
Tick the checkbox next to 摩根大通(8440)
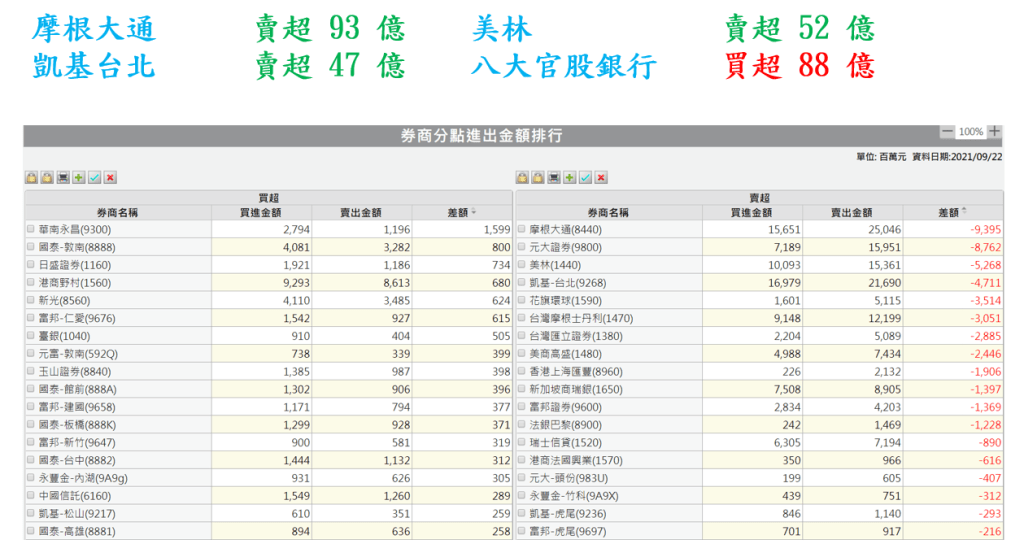click(521, 229)
